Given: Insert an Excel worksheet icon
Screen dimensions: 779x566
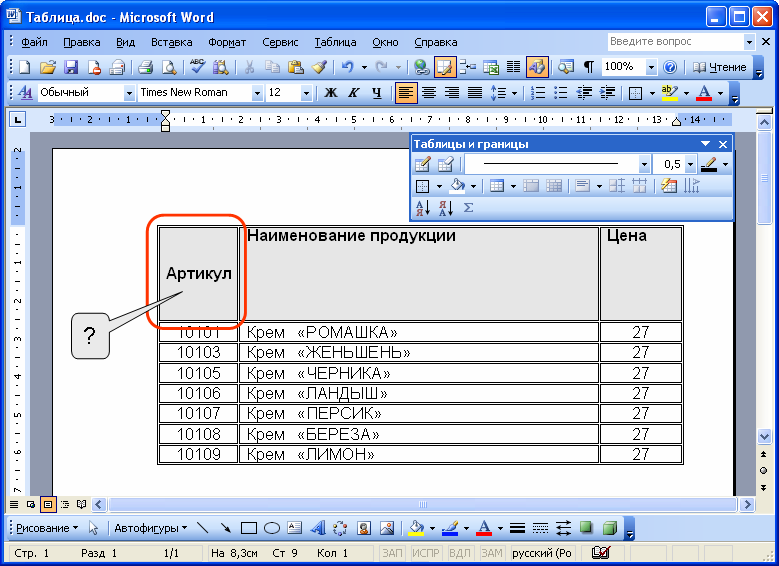Looking at the screenshot, I should [x=491, y=67].
